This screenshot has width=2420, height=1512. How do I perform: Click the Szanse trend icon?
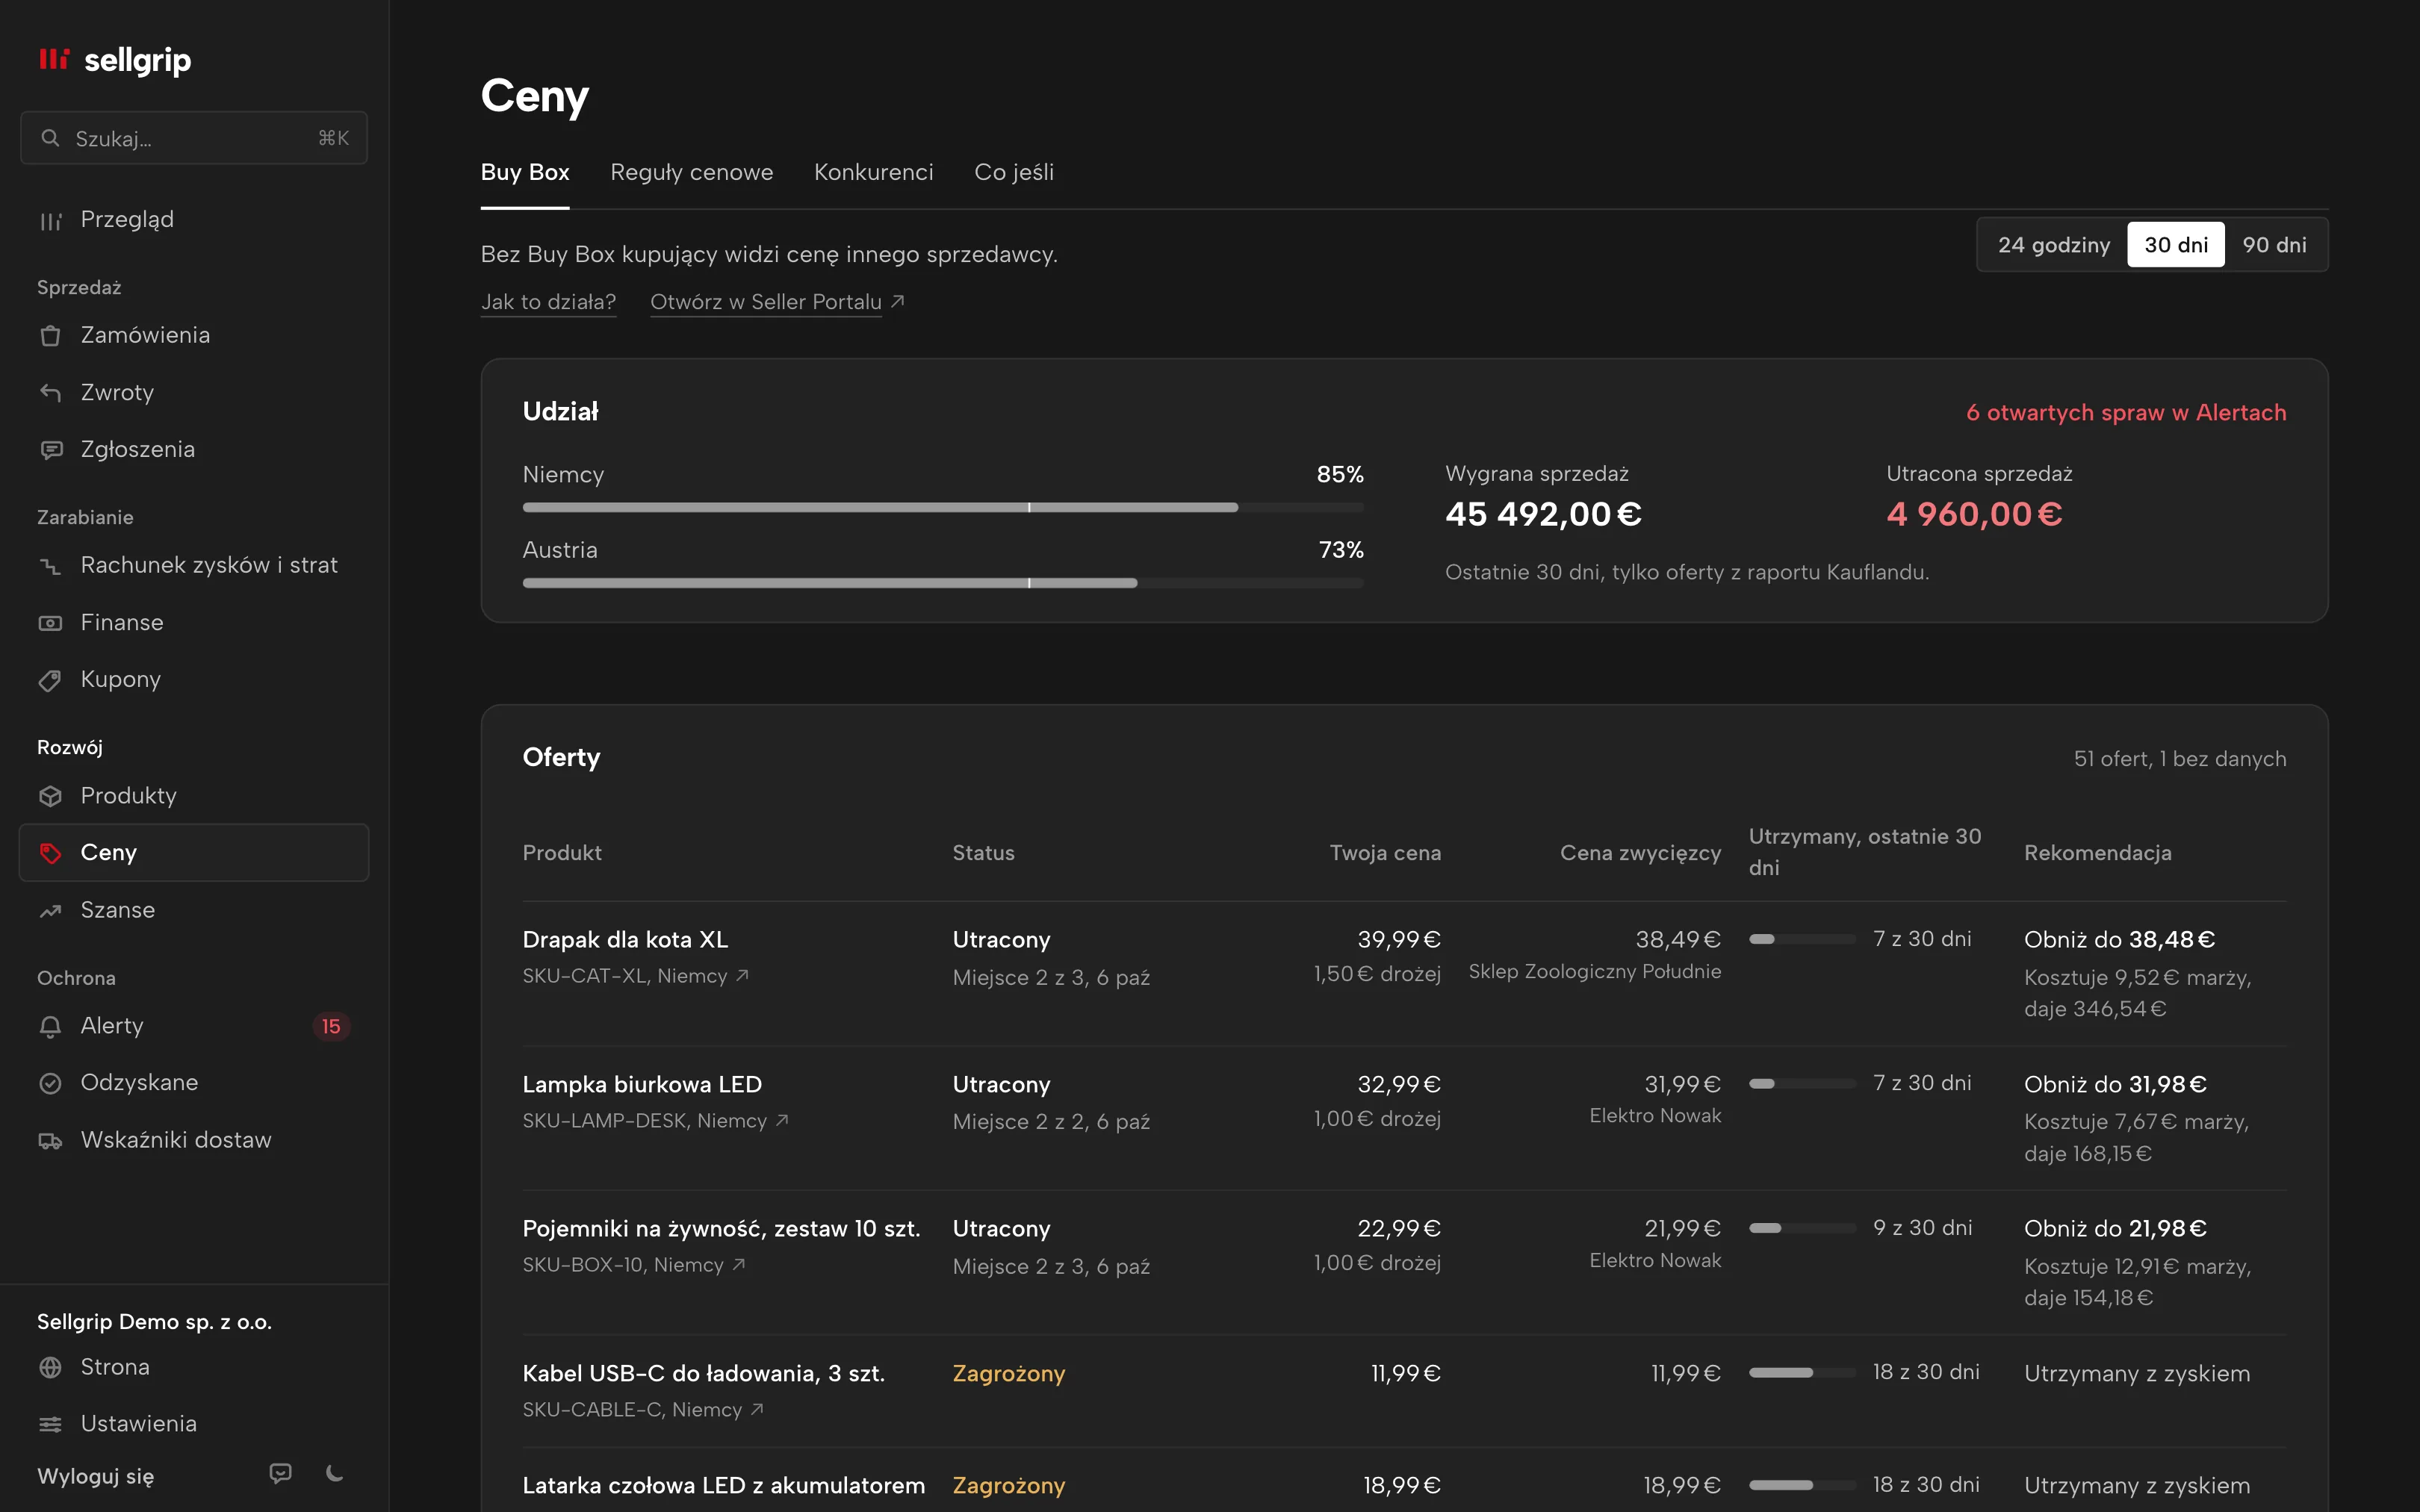(50, 911)
